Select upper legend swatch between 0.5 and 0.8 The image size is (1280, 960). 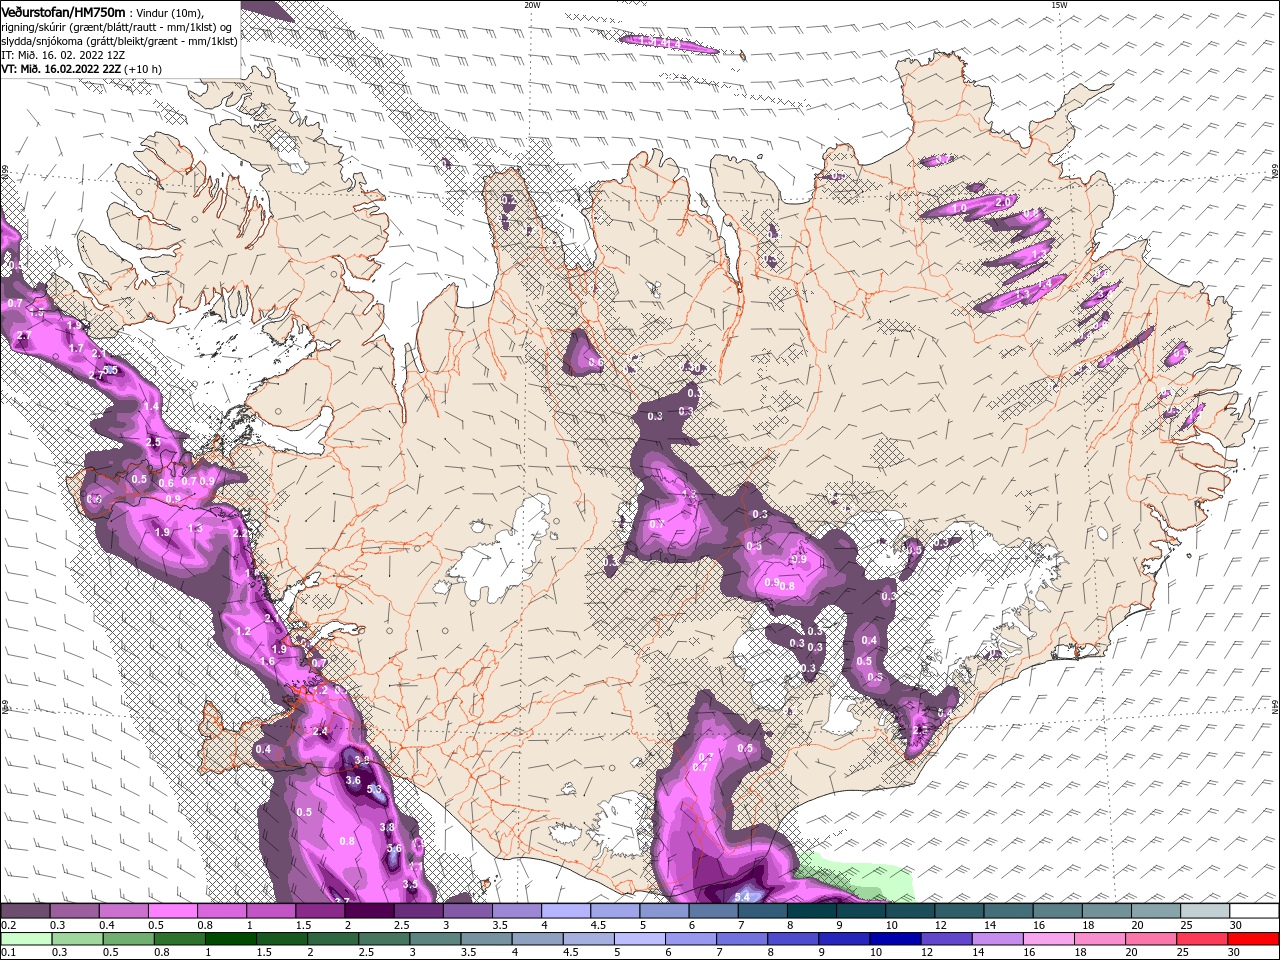172,911
